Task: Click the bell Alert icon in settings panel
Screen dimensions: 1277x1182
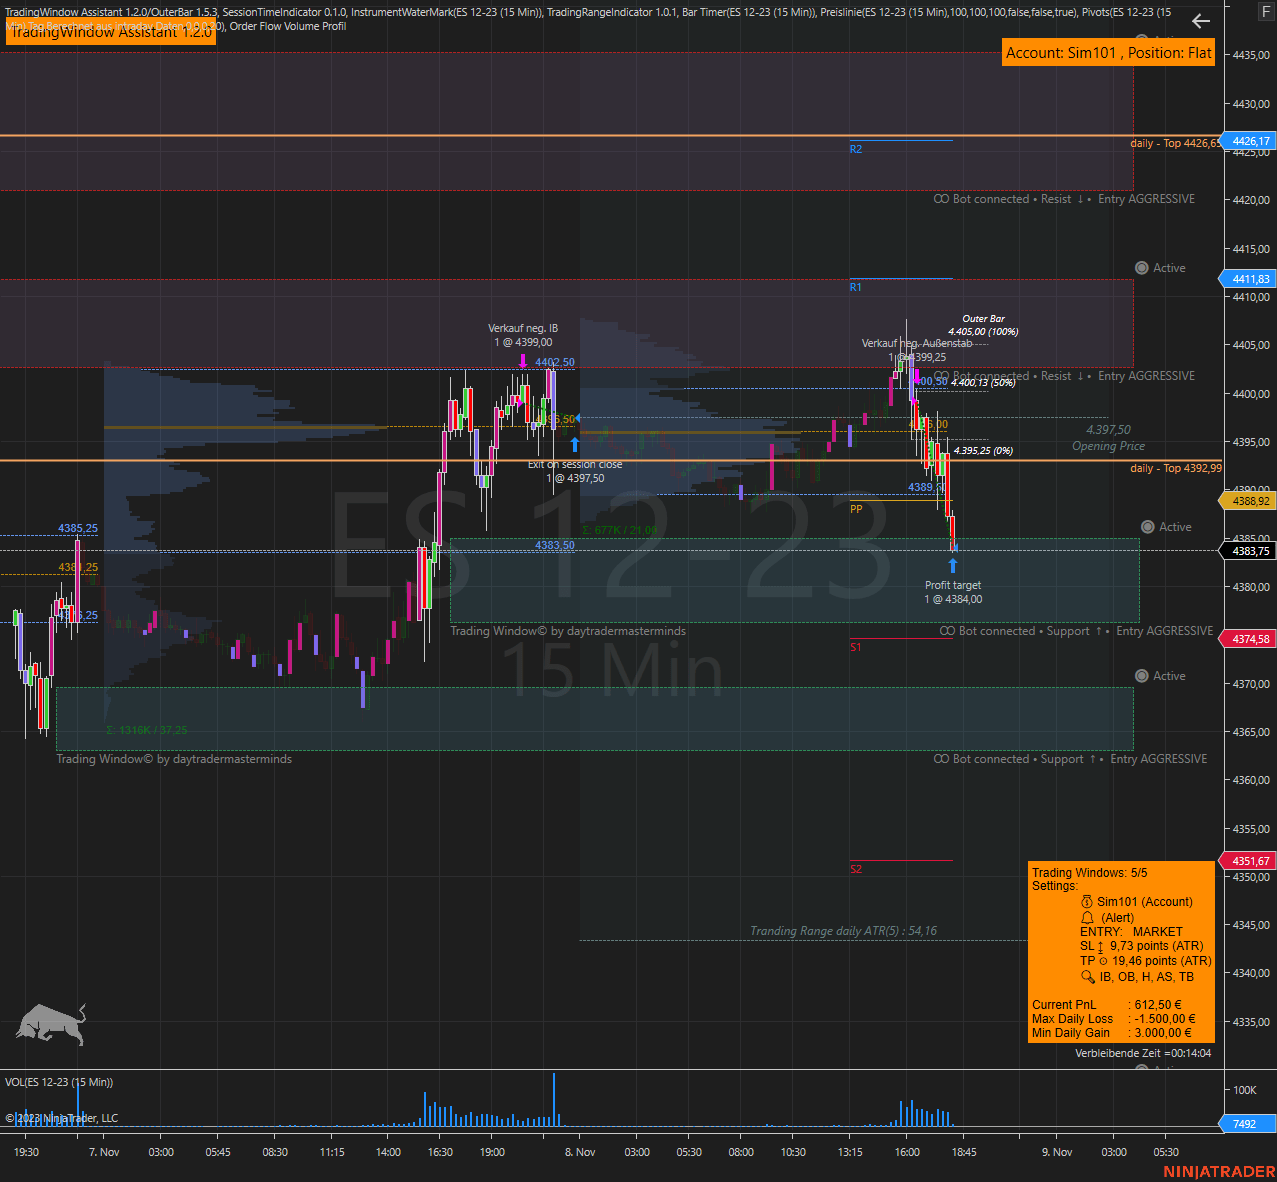Action: (x=1087, y=917)
